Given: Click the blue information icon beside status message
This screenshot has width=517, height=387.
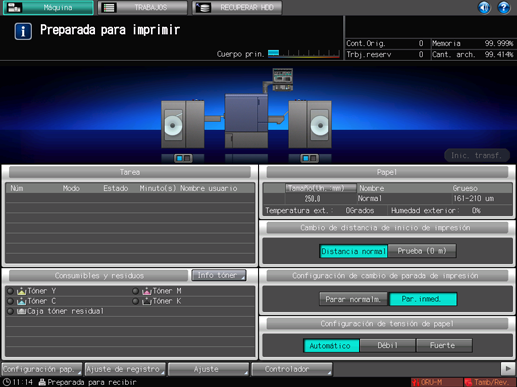Looking at the screenshot, I should click(23, 31).
